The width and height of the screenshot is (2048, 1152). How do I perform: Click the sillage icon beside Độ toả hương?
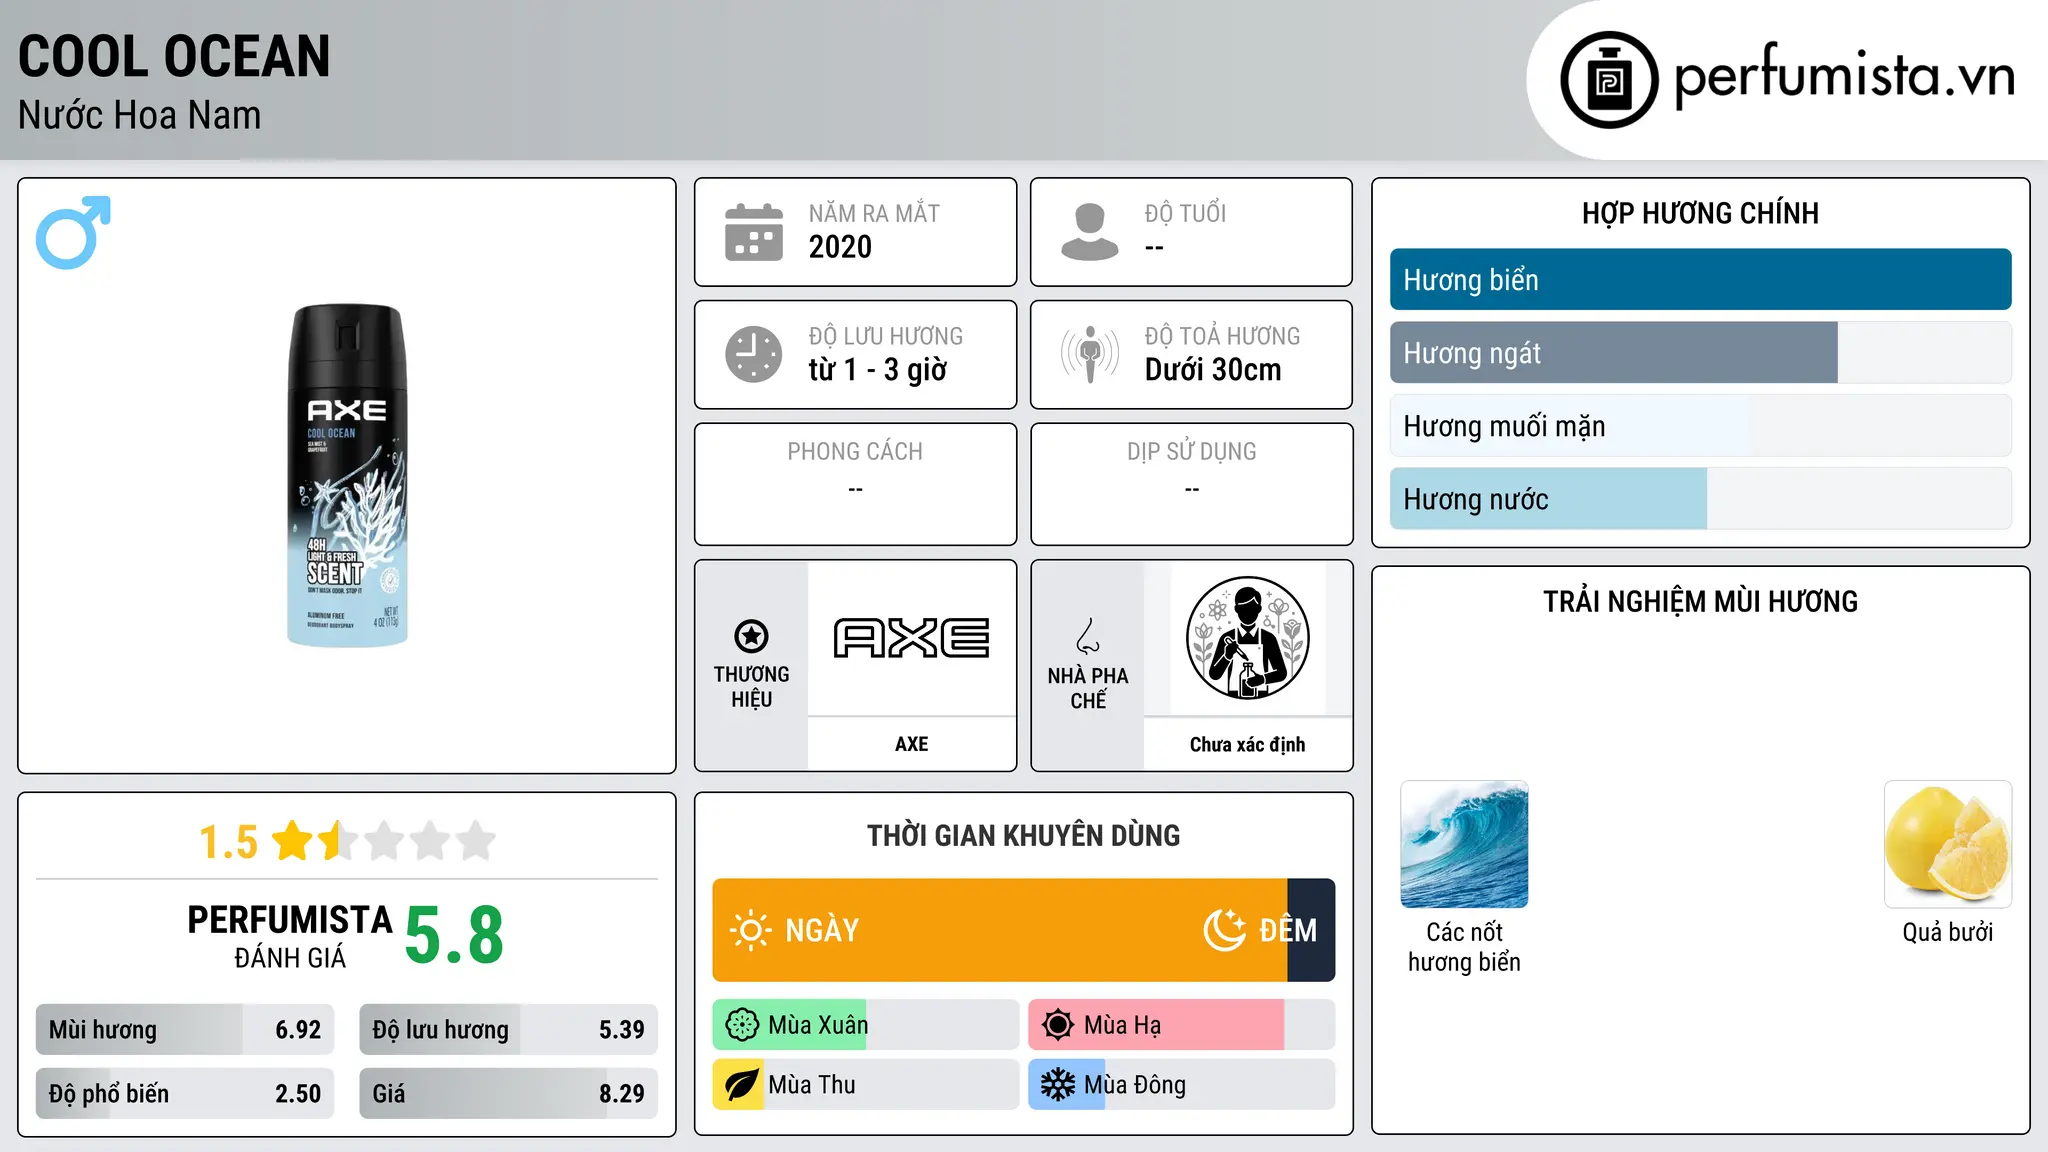[x=1090, y=354]
